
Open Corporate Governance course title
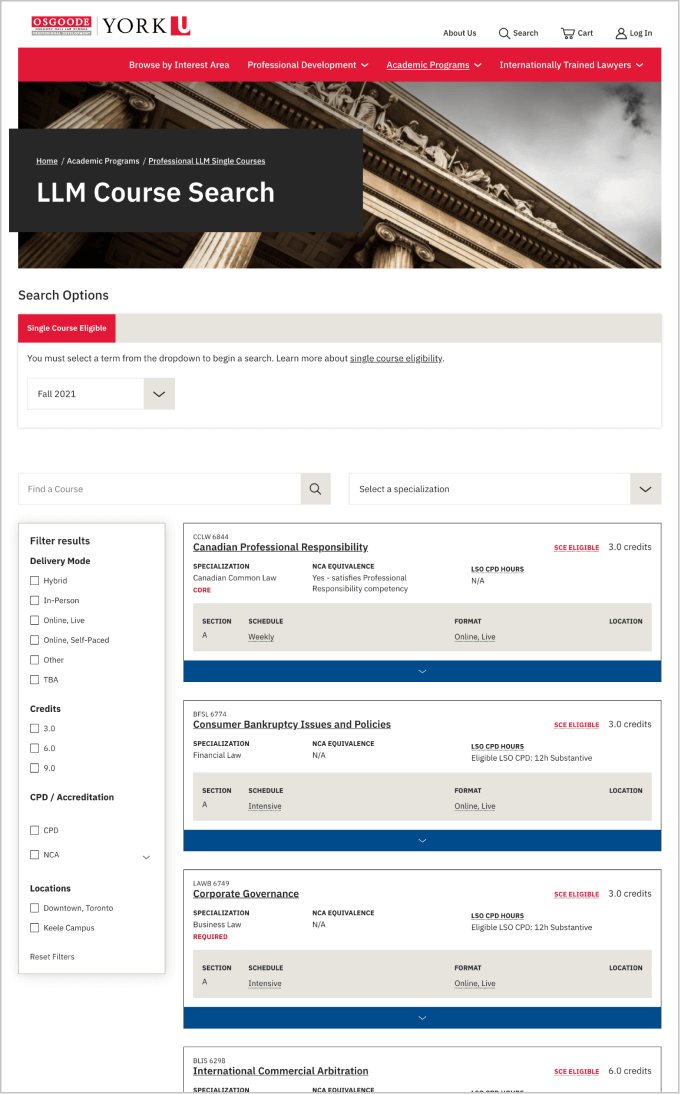(245, 894)
